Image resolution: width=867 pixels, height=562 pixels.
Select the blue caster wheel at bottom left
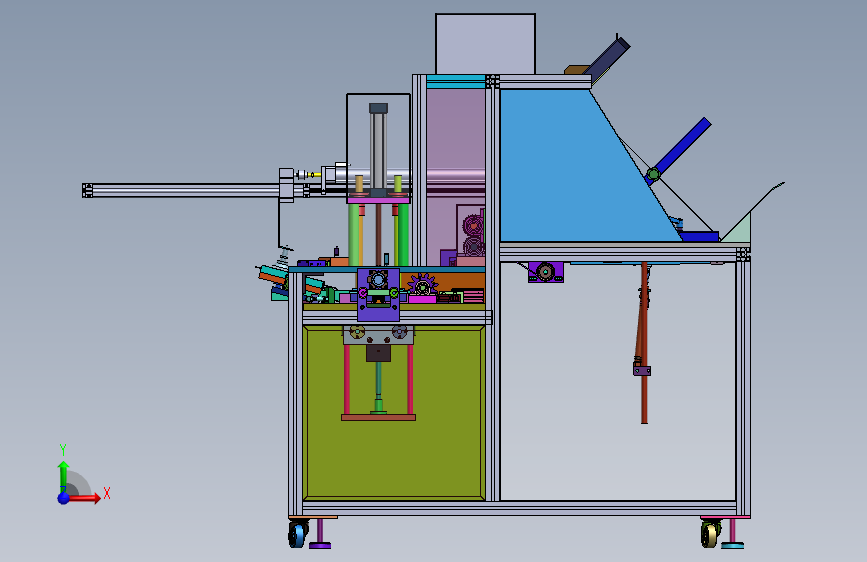(297, 534)
